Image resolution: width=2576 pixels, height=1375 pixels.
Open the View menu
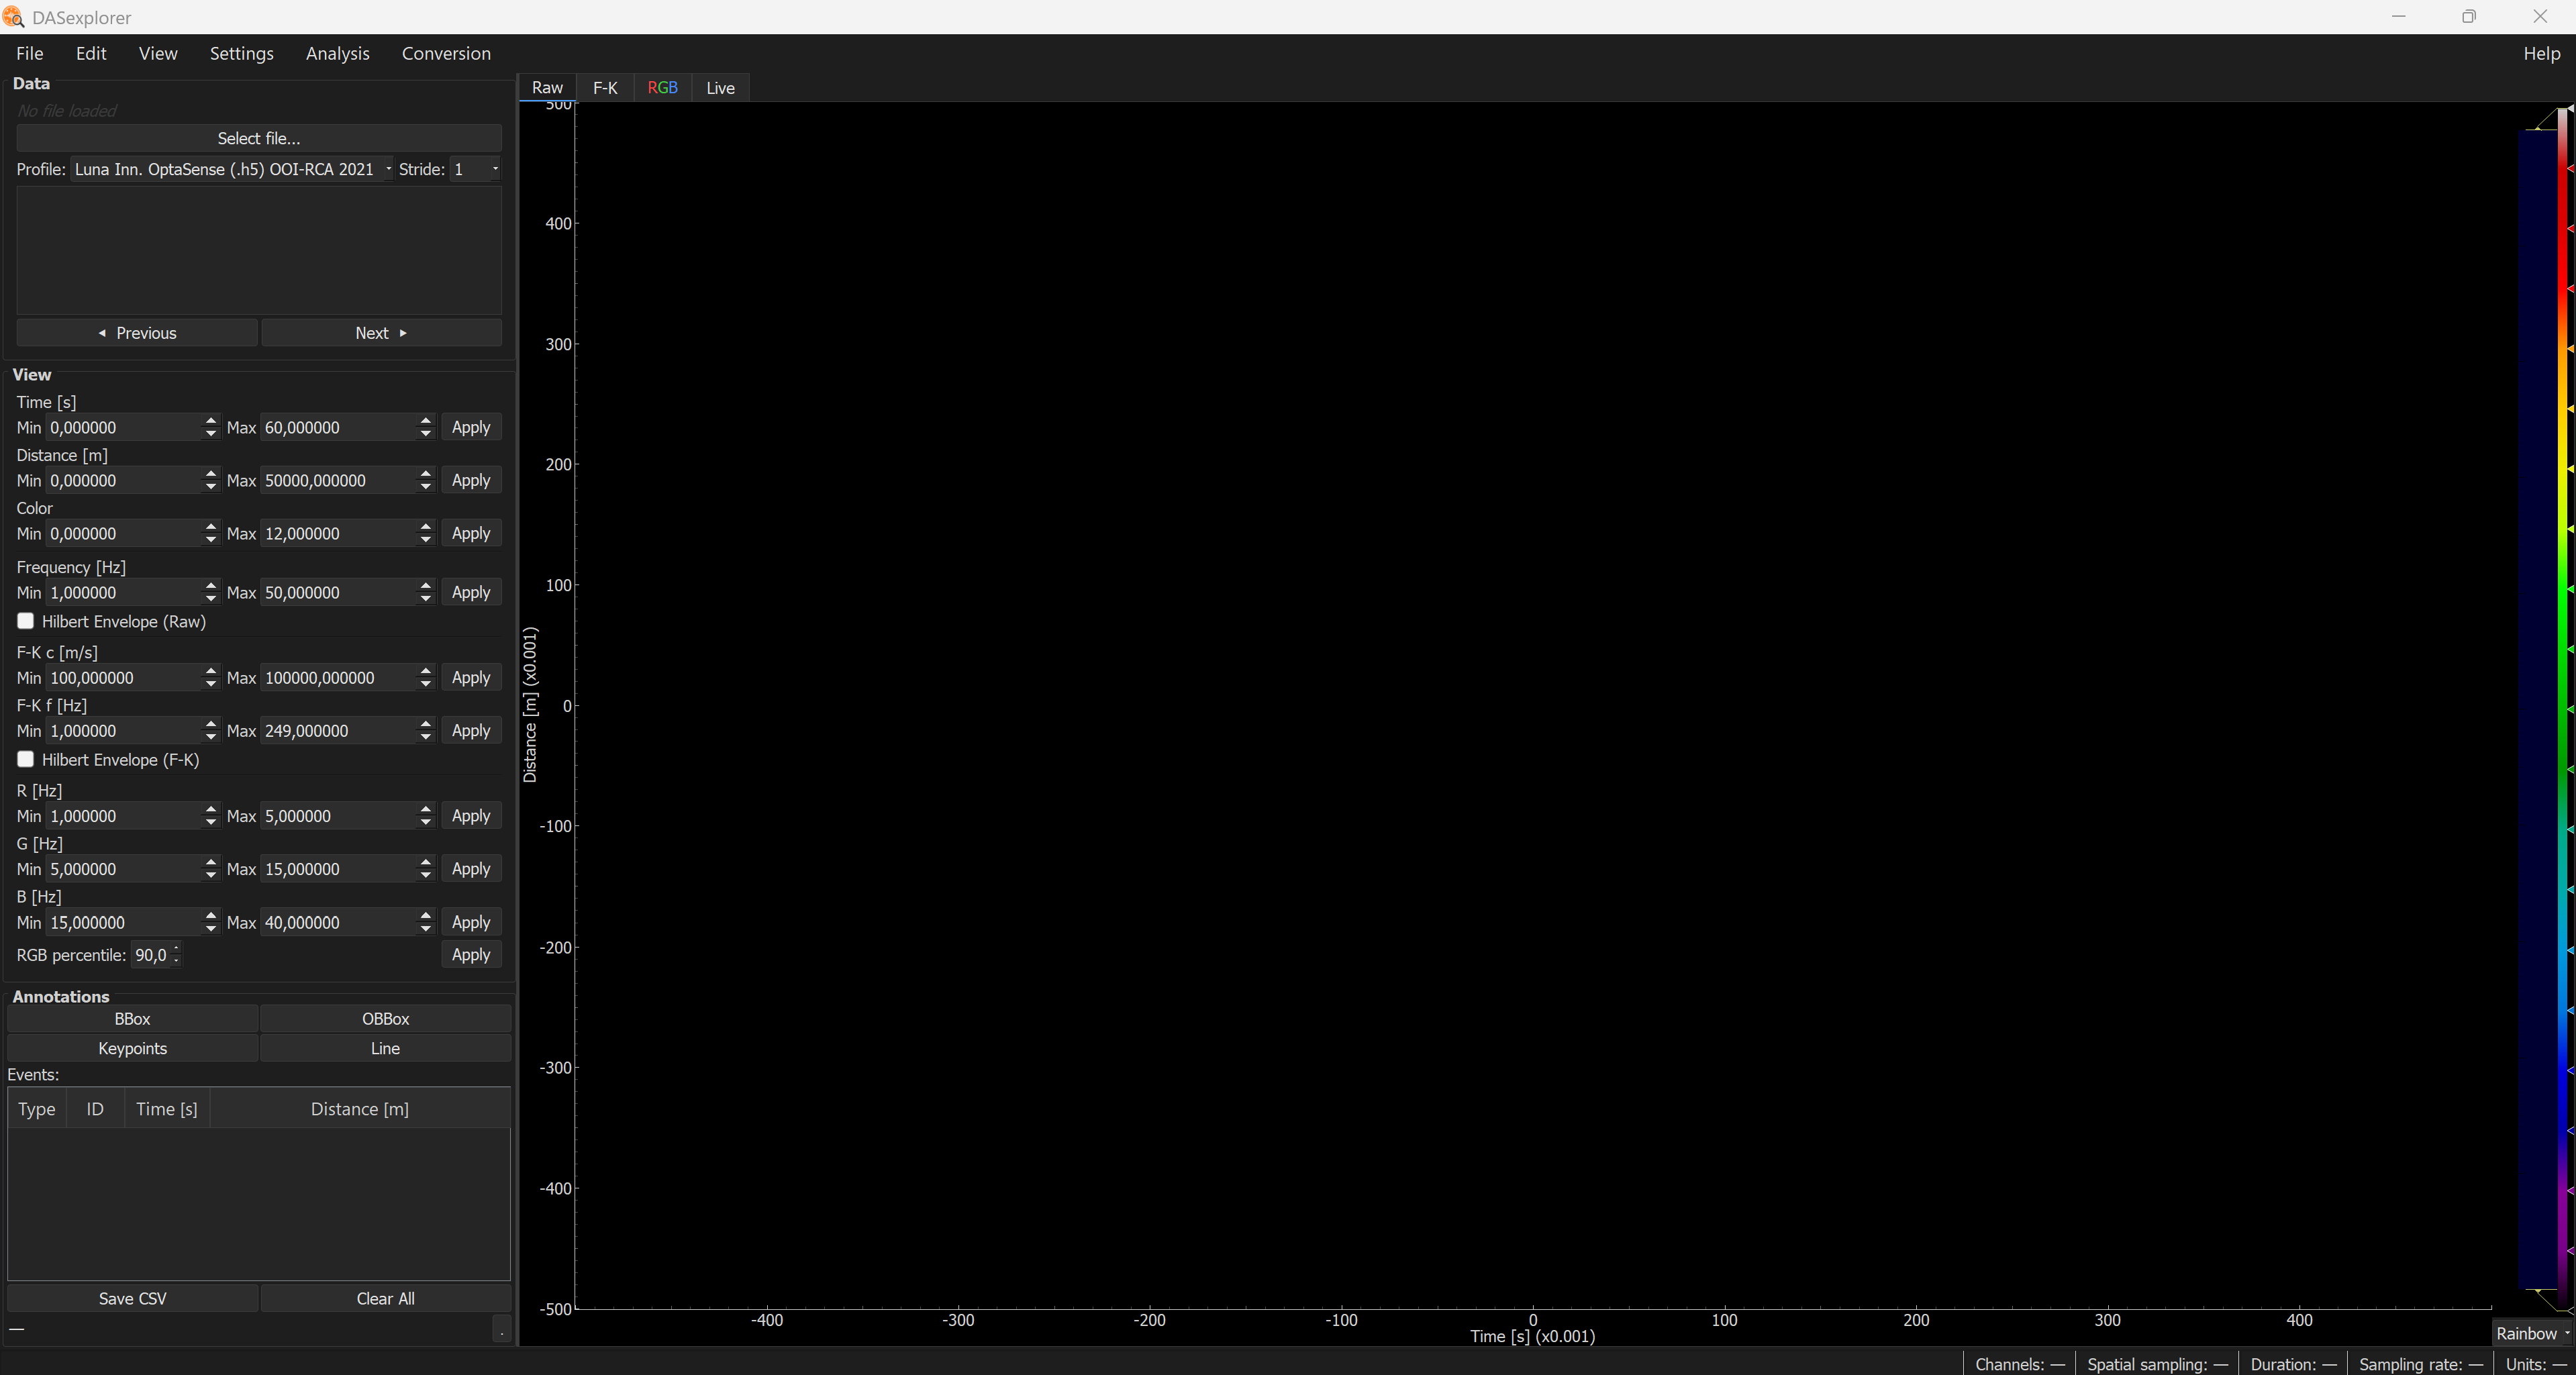click(x=158, y=54)
